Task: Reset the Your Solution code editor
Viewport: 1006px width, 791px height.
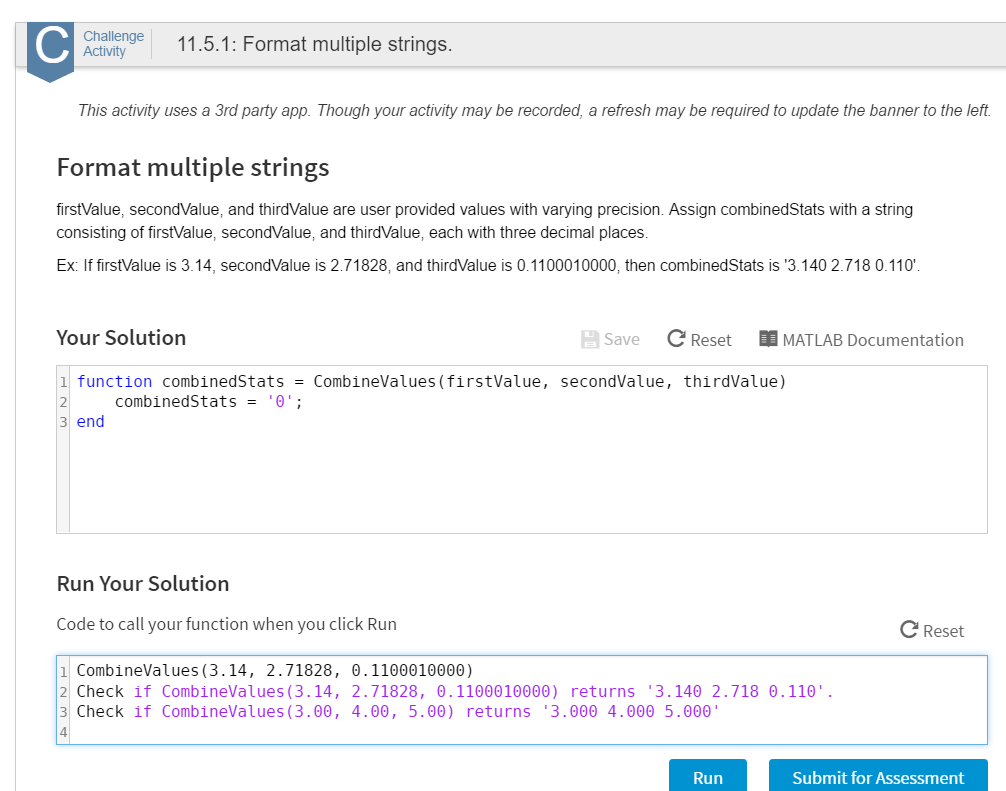Action: click(699, 340)
